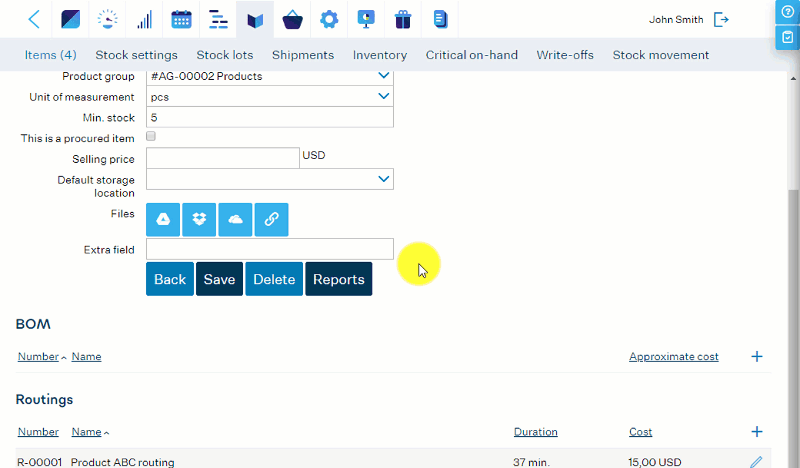
Task: Select the '37 min.' duration cell
Action: pos(531,462)
